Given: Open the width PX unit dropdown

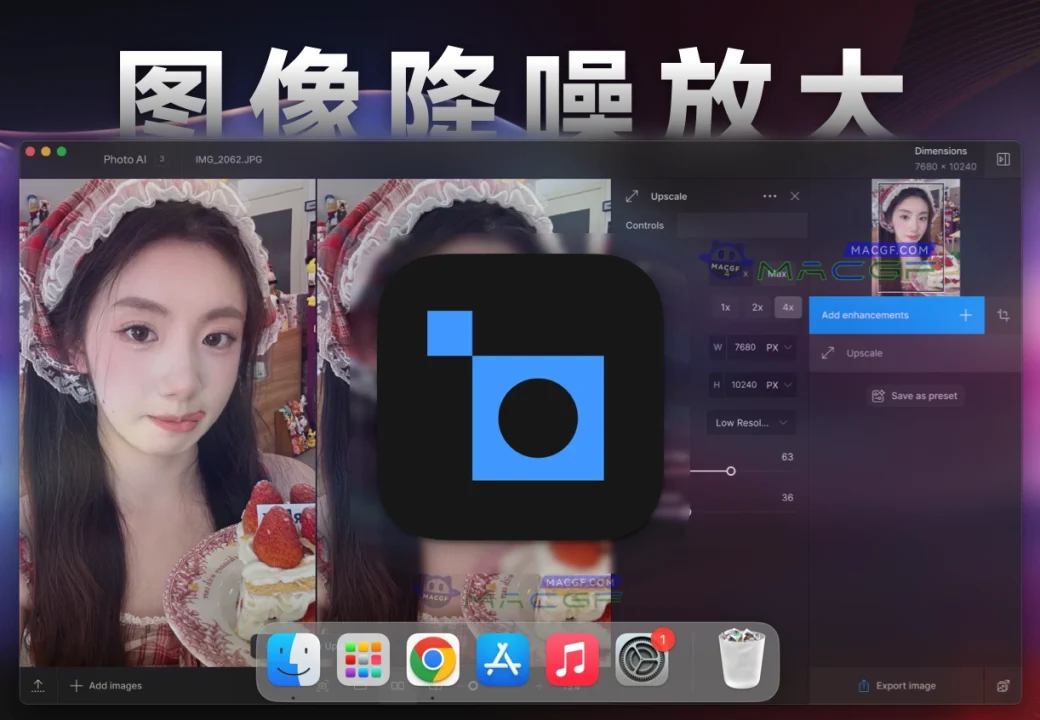Looking at the screenshot, I should point(785,347).
